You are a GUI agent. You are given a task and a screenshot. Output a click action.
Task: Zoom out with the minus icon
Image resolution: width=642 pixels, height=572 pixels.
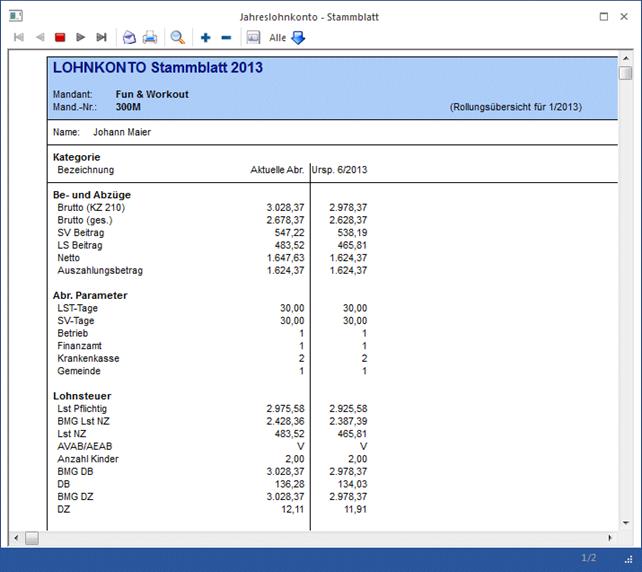pos(226,38)
